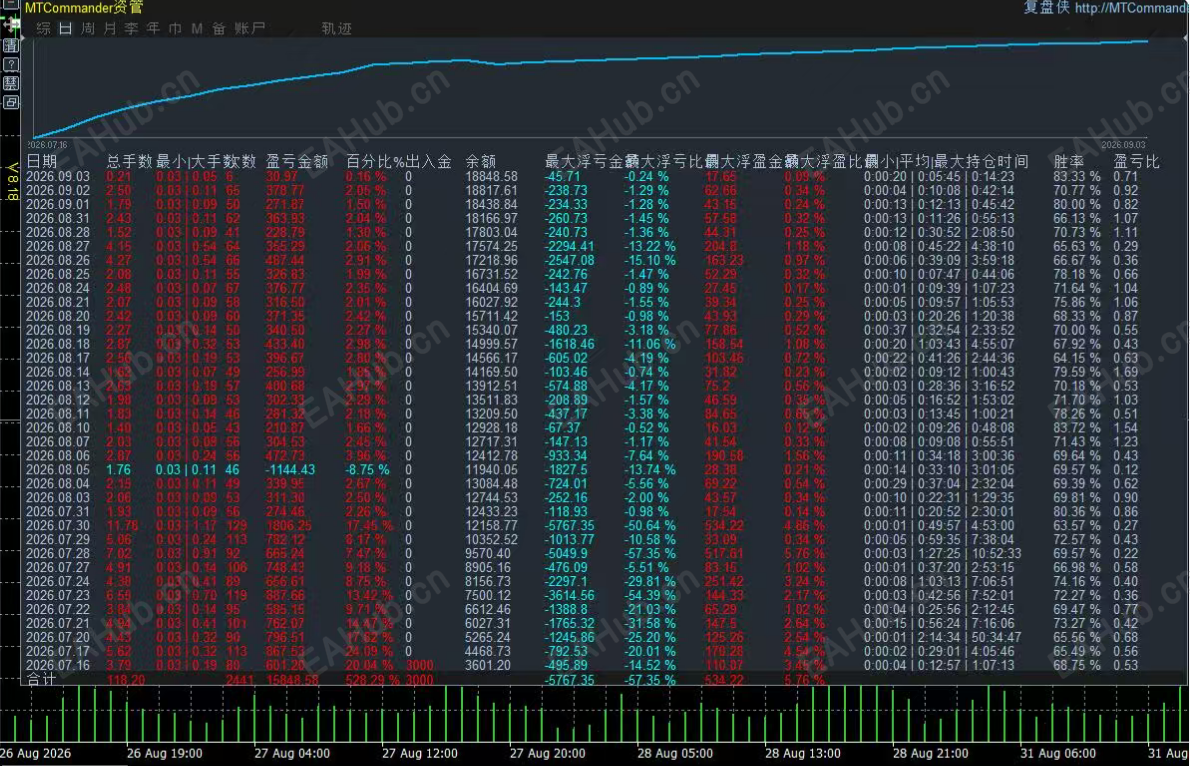Switch to the 年 yearly tab
This screenshot has width=1190, height=766.
point(153,29)
